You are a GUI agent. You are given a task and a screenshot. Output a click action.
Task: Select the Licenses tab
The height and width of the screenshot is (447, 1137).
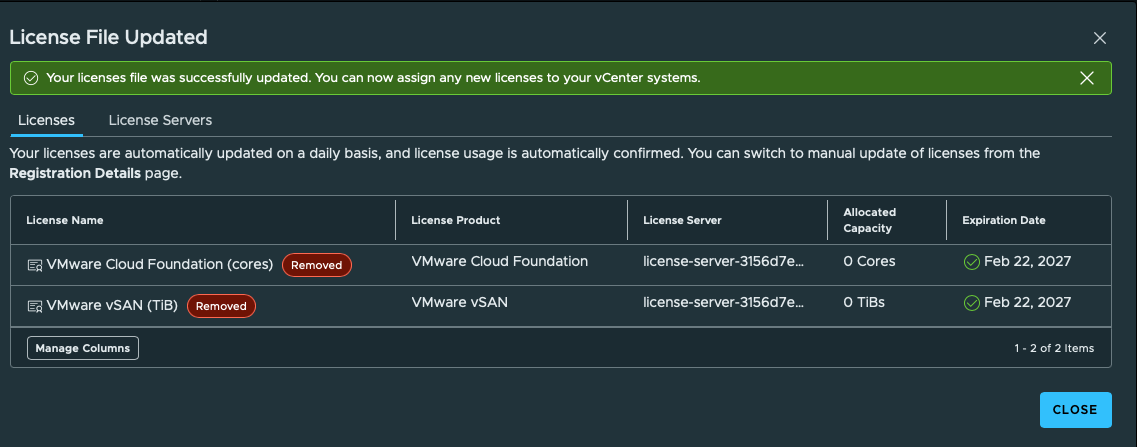(46, 120)
